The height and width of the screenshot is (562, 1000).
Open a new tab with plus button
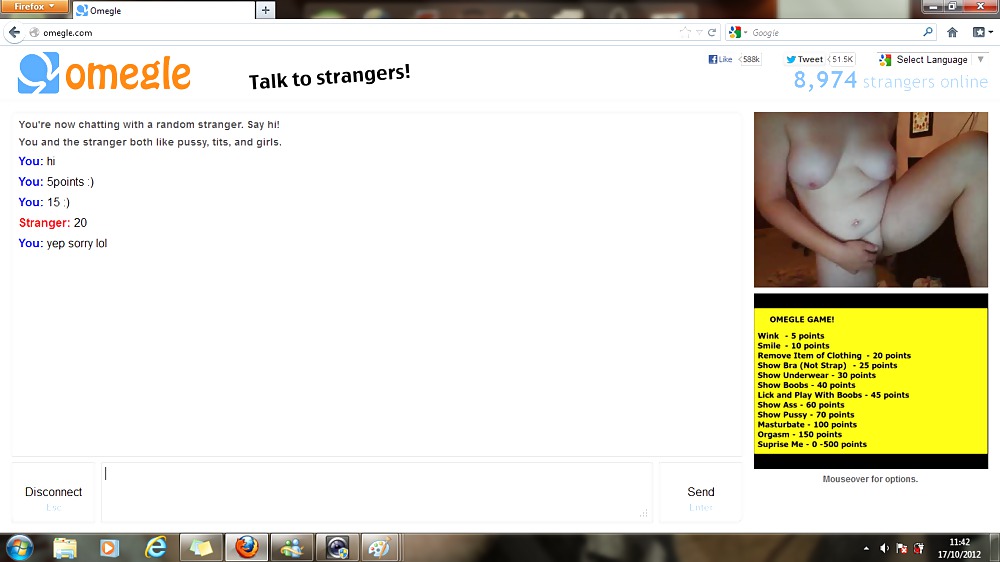click(x=265, y=10)
